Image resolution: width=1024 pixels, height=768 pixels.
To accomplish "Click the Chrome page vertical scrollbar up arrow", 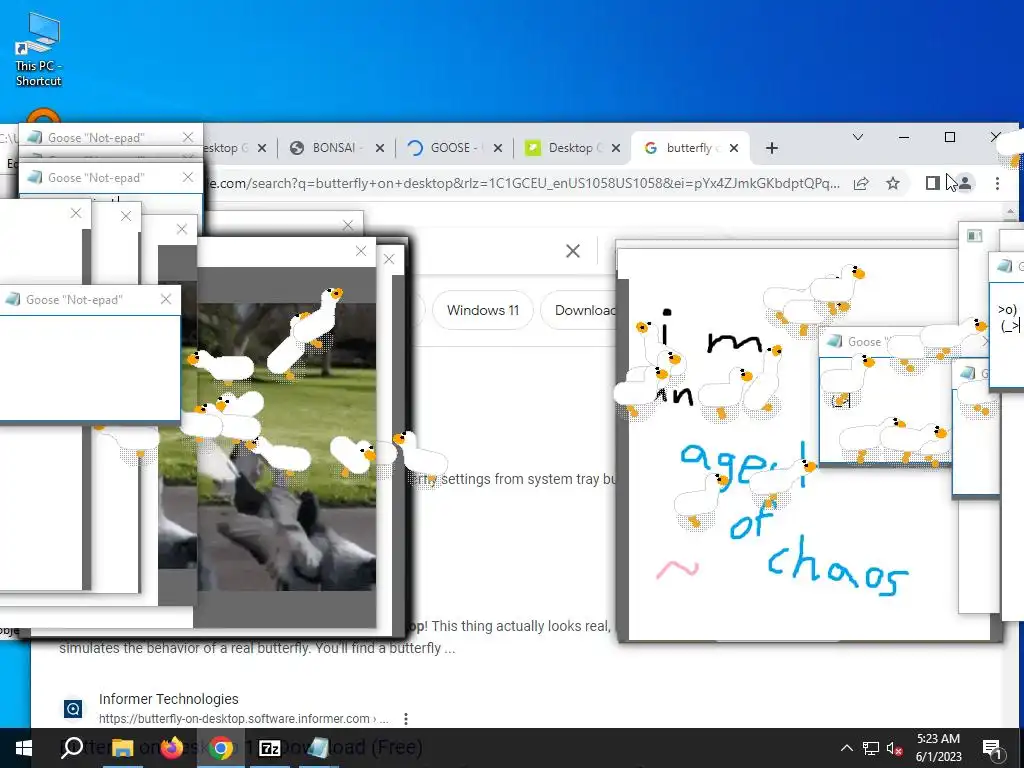I will 1011,212.
